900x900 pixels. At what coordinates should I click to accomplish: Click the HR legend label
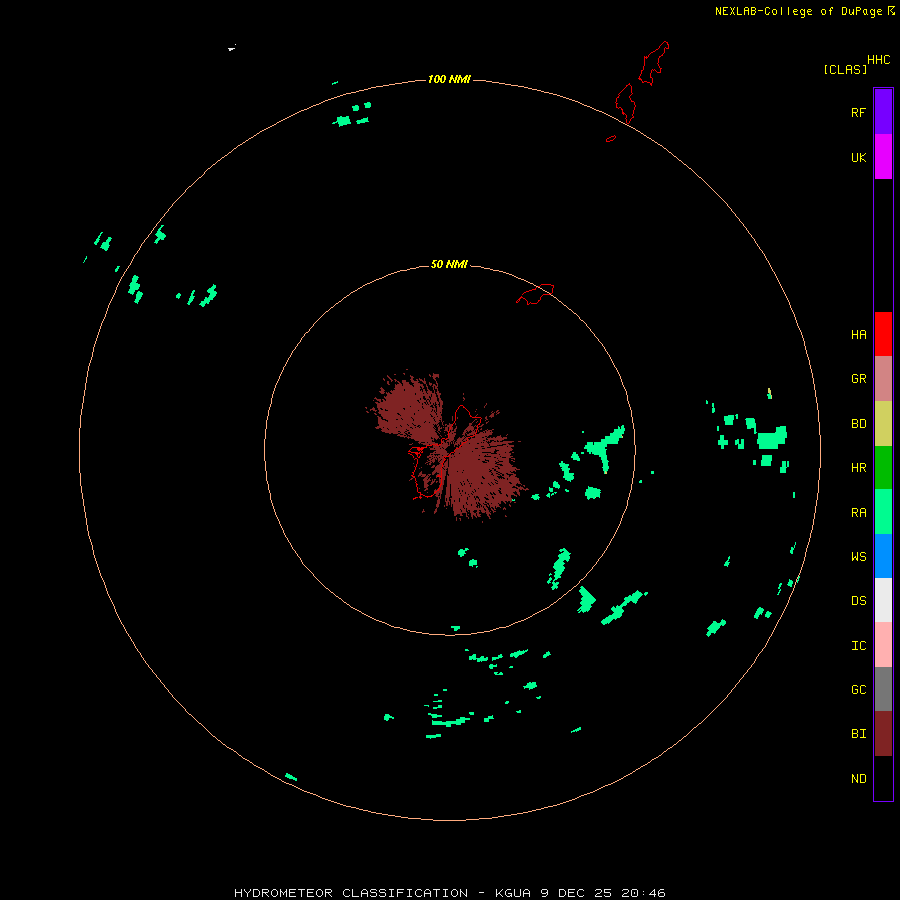point(858,468)
